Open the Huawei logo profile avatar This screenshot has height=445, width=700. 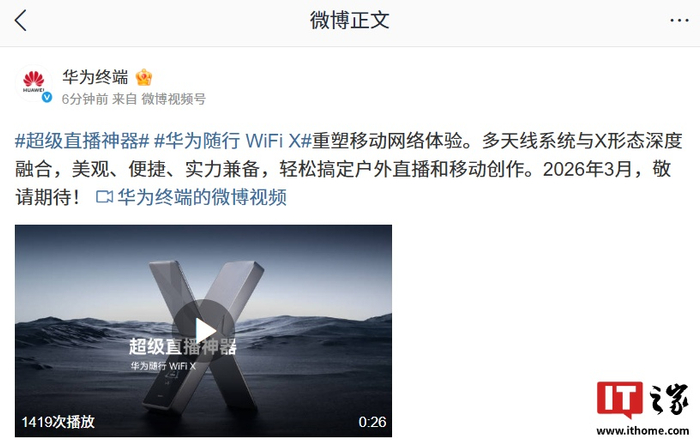coord(33,83)
